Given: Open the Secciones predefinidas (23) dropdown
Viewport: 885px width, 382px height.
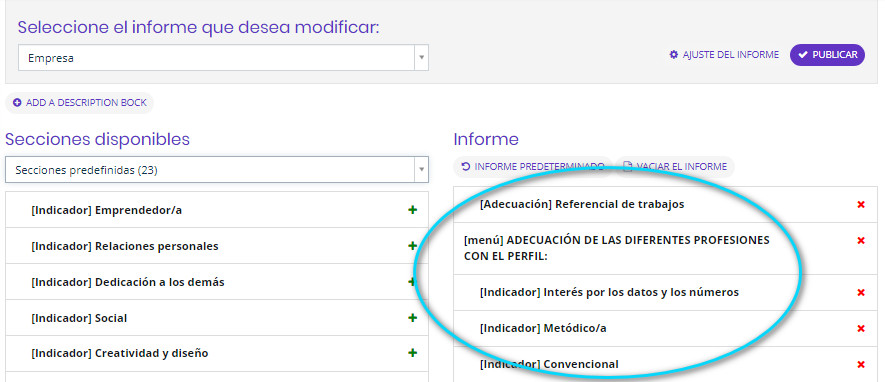Looking at the screenshot, I should [x=217, y=170].
